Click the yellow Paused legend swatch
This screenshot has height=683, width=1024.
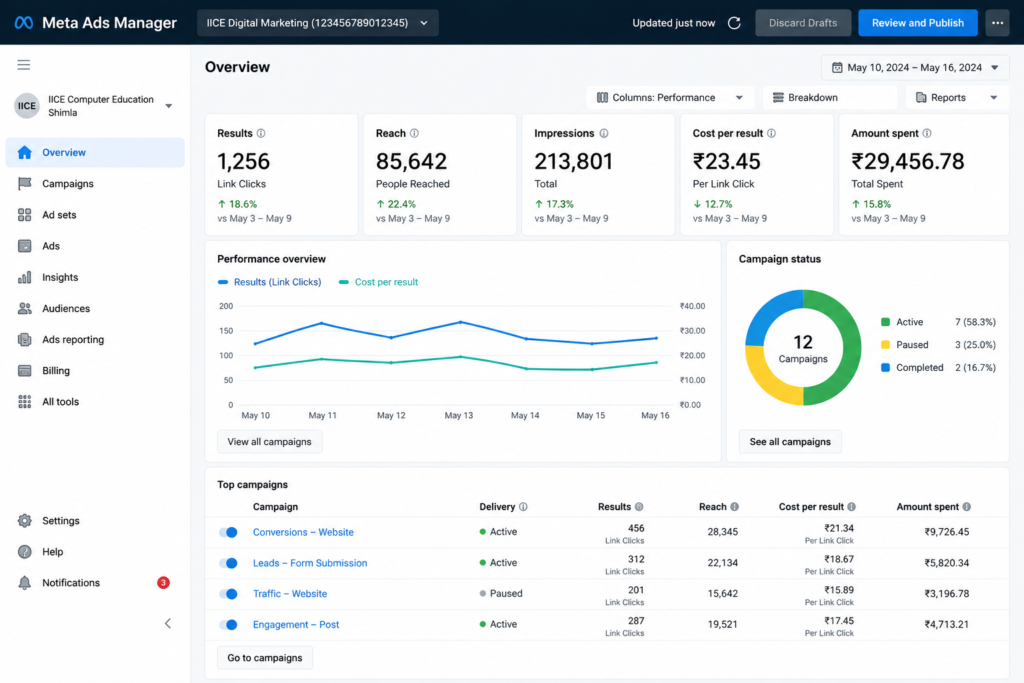point(885,345)
